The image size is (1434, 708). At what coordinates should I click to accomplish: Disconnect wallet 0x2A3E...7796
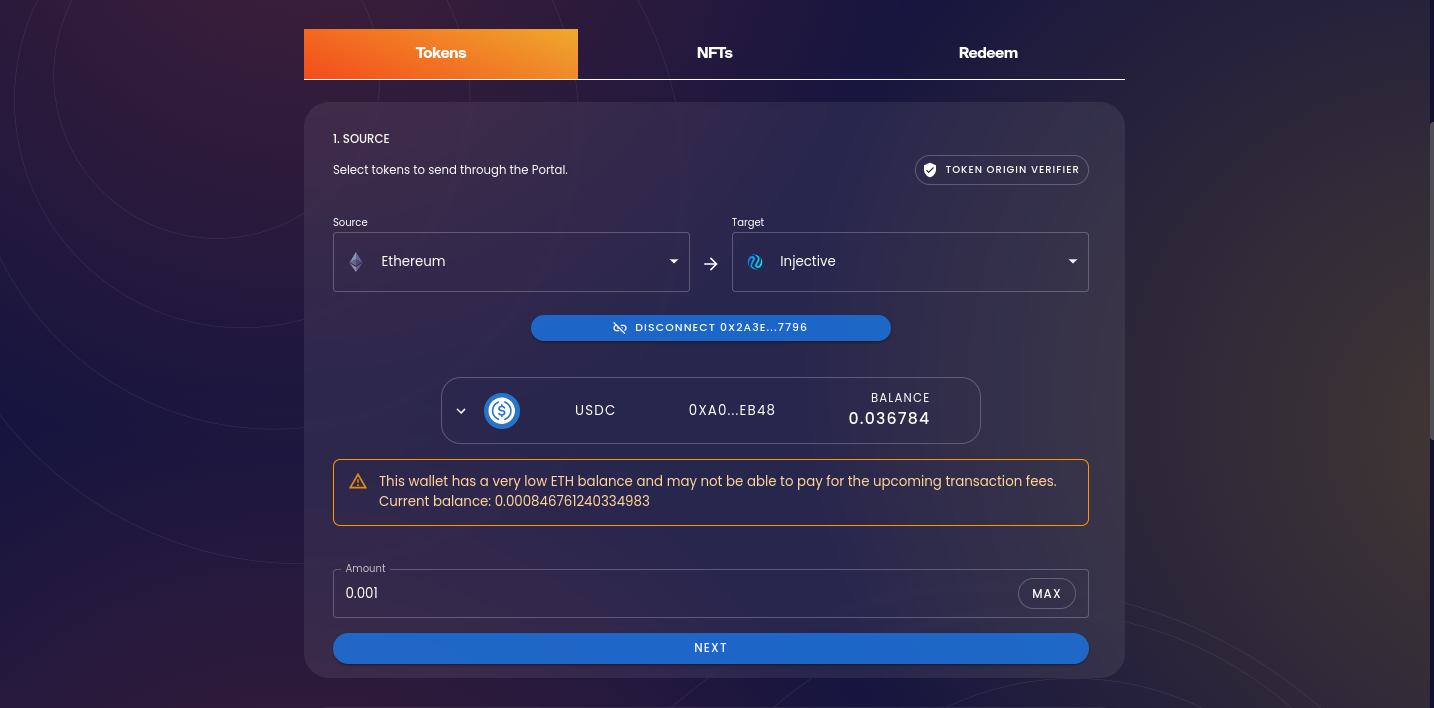(x=710, y=328)
